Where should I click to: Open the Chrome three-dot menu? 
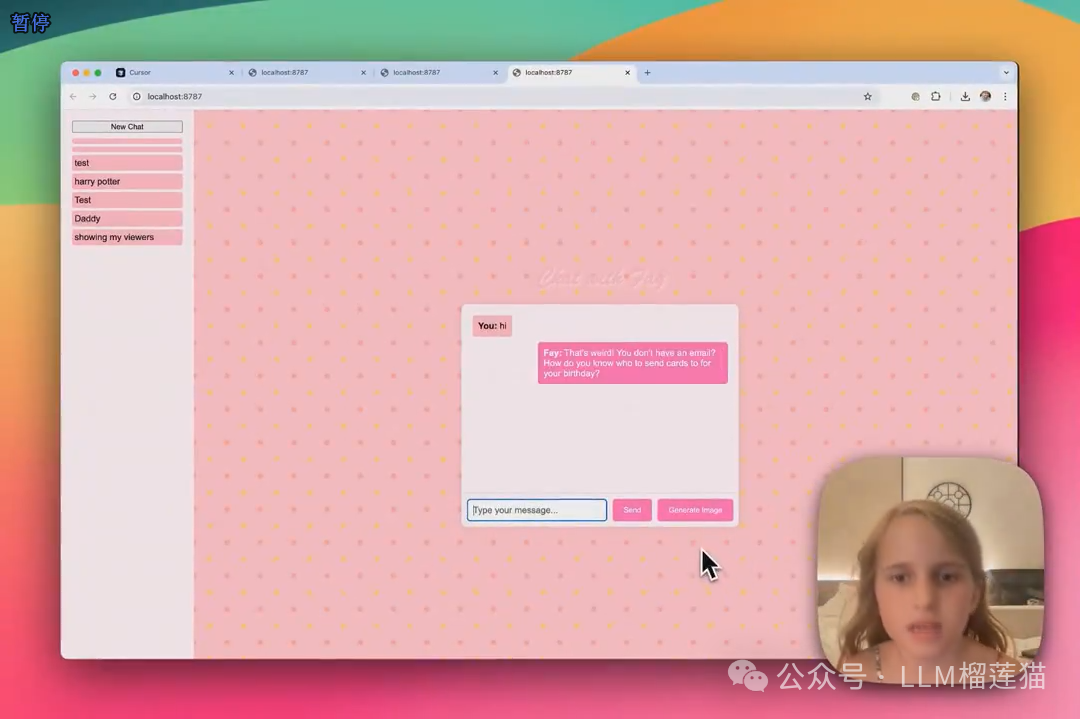pyautogui.click(x=1005, y=97)
